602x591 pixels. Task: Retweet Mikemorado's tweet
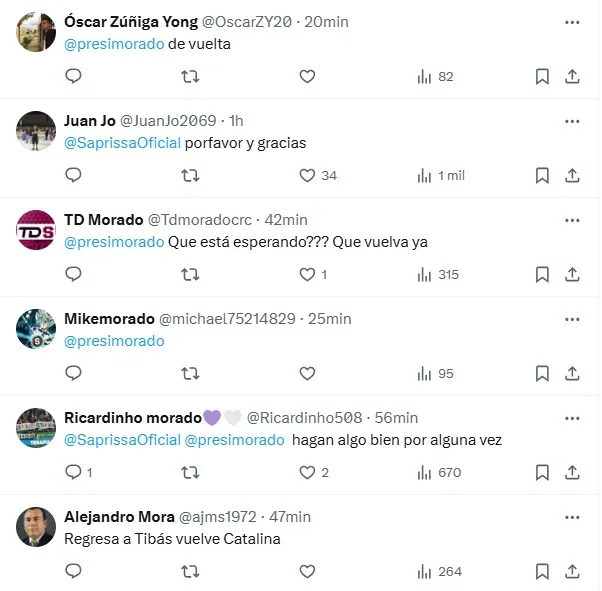(x=190, y=373)
